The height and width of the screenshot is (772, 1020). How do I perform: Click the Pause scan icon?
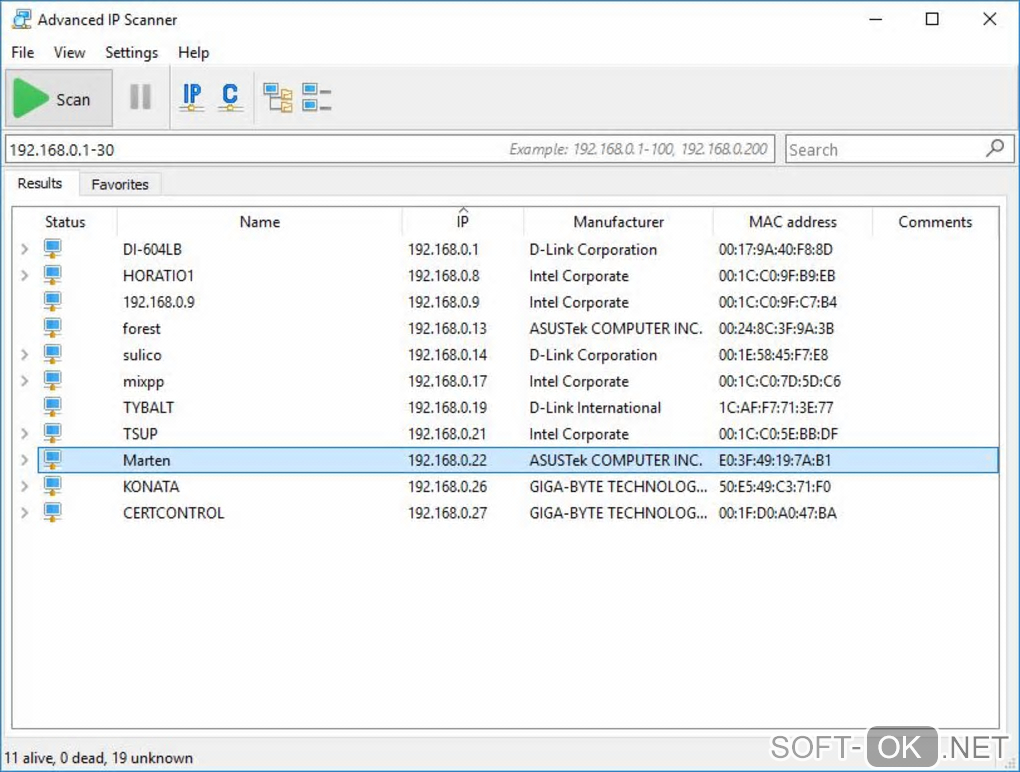[x=141, y=98]
